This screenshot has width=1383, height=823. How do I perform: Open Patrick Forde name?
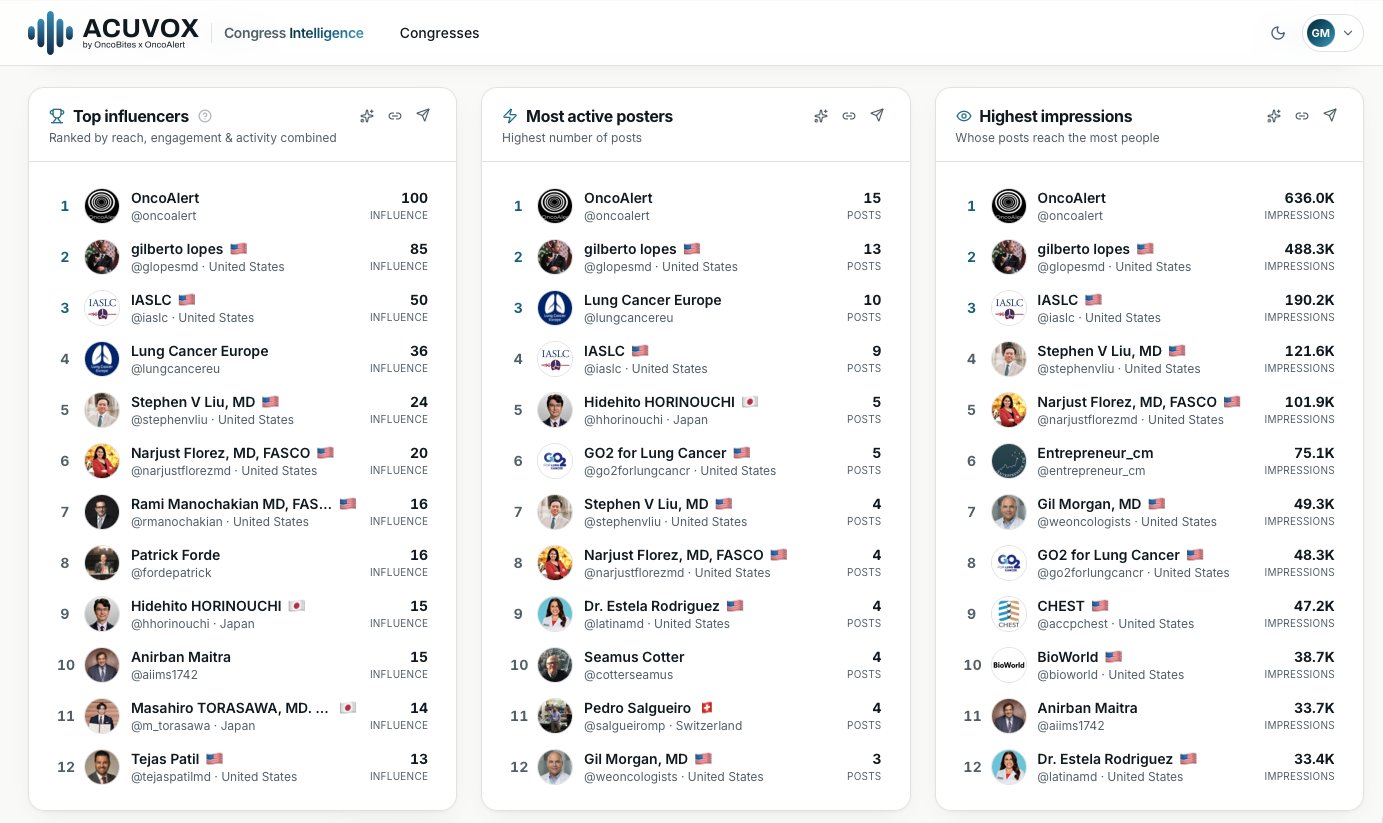[175, 555]
